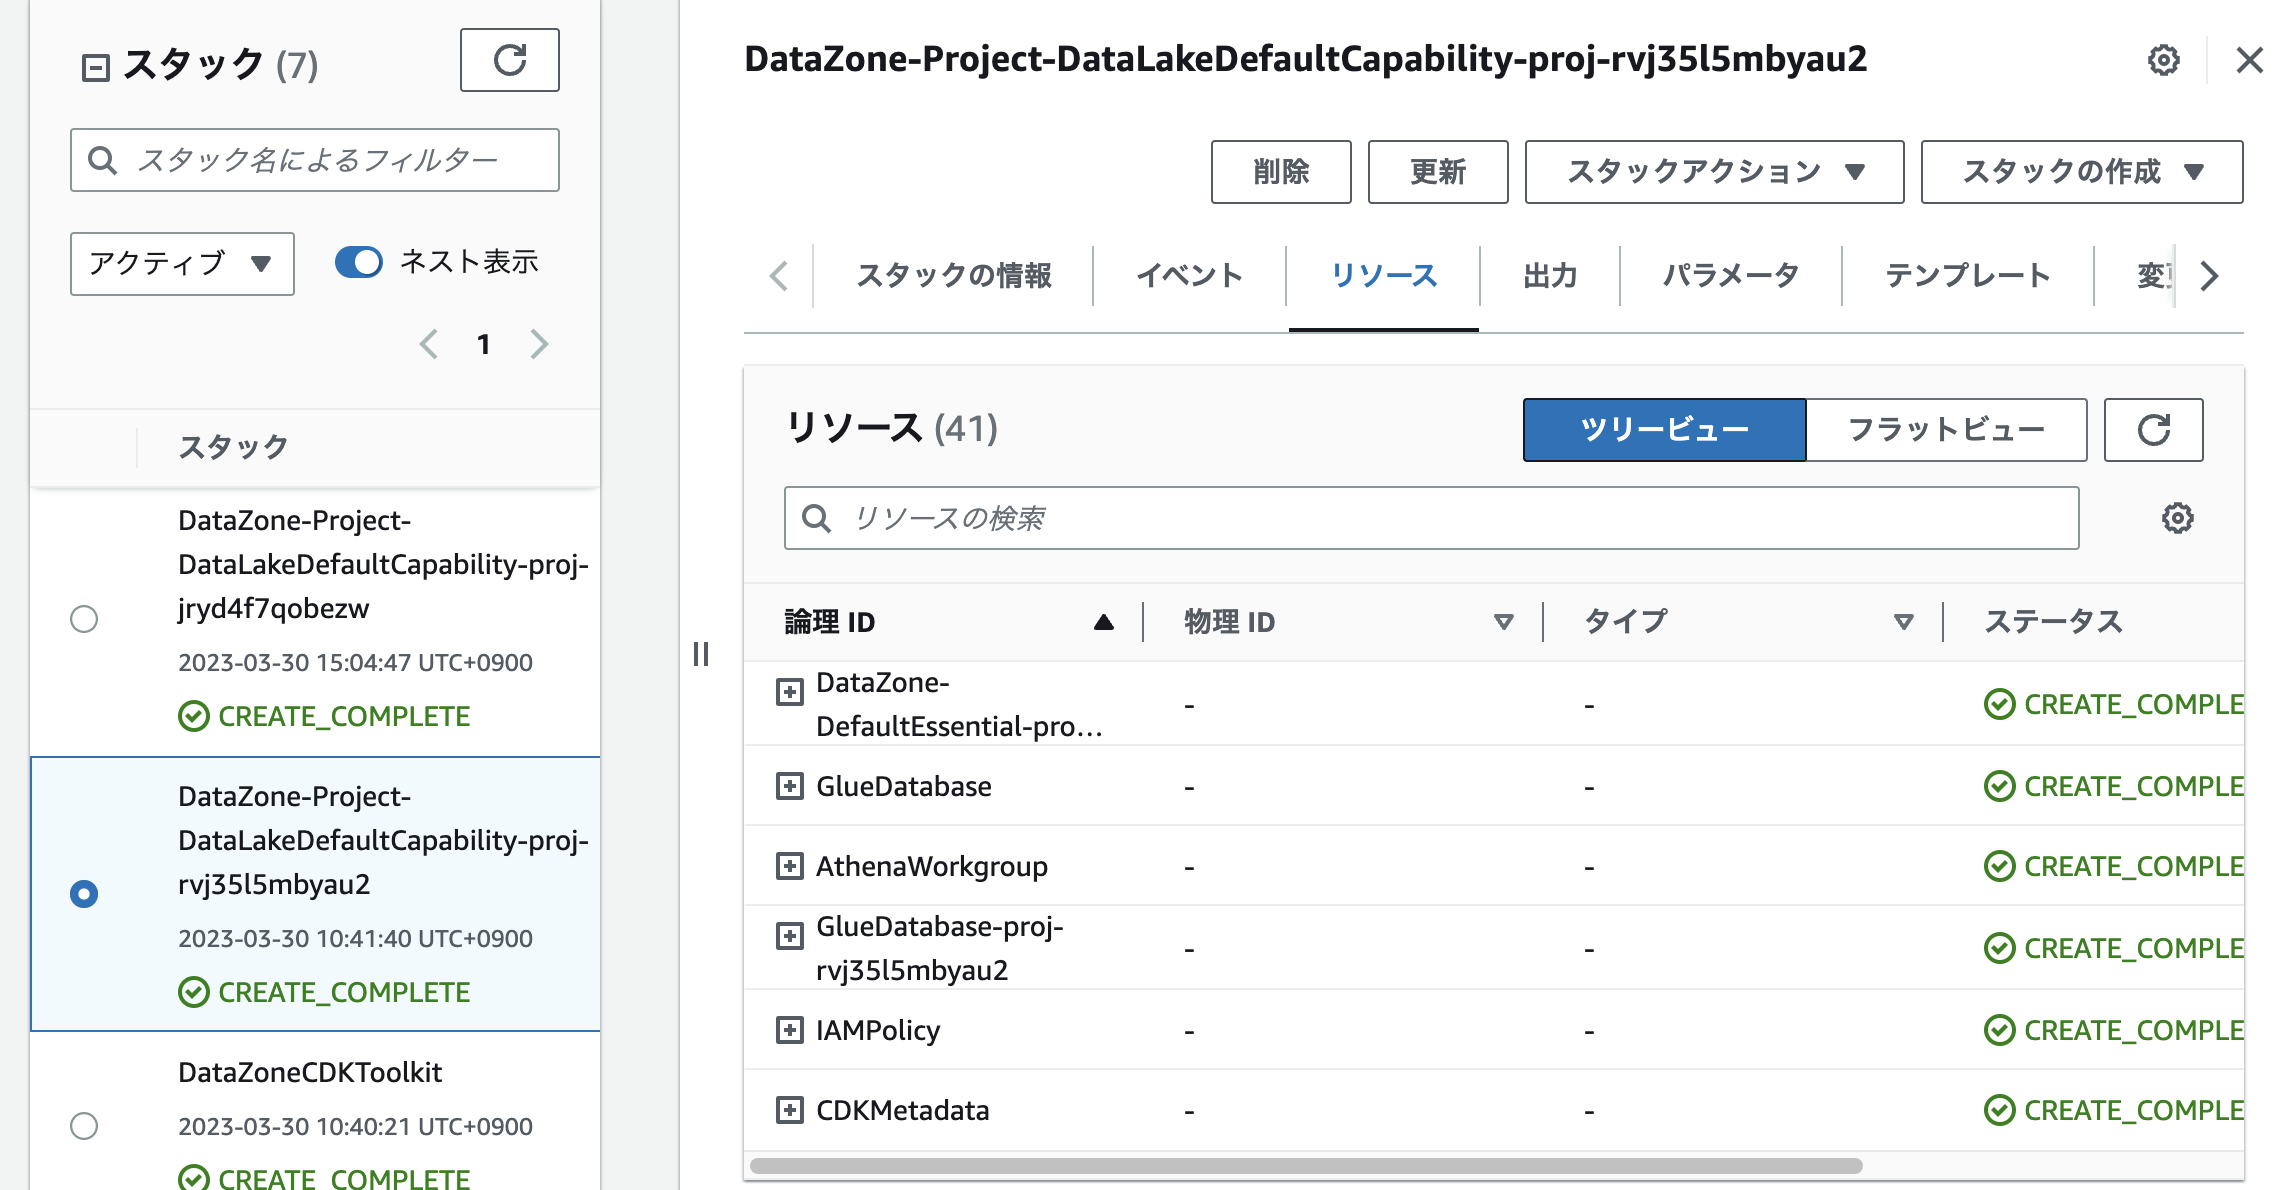Click timestamp 2023-03-30 10:41:40 UTC+0900
2286x1190 pixels.
(355, 938)
